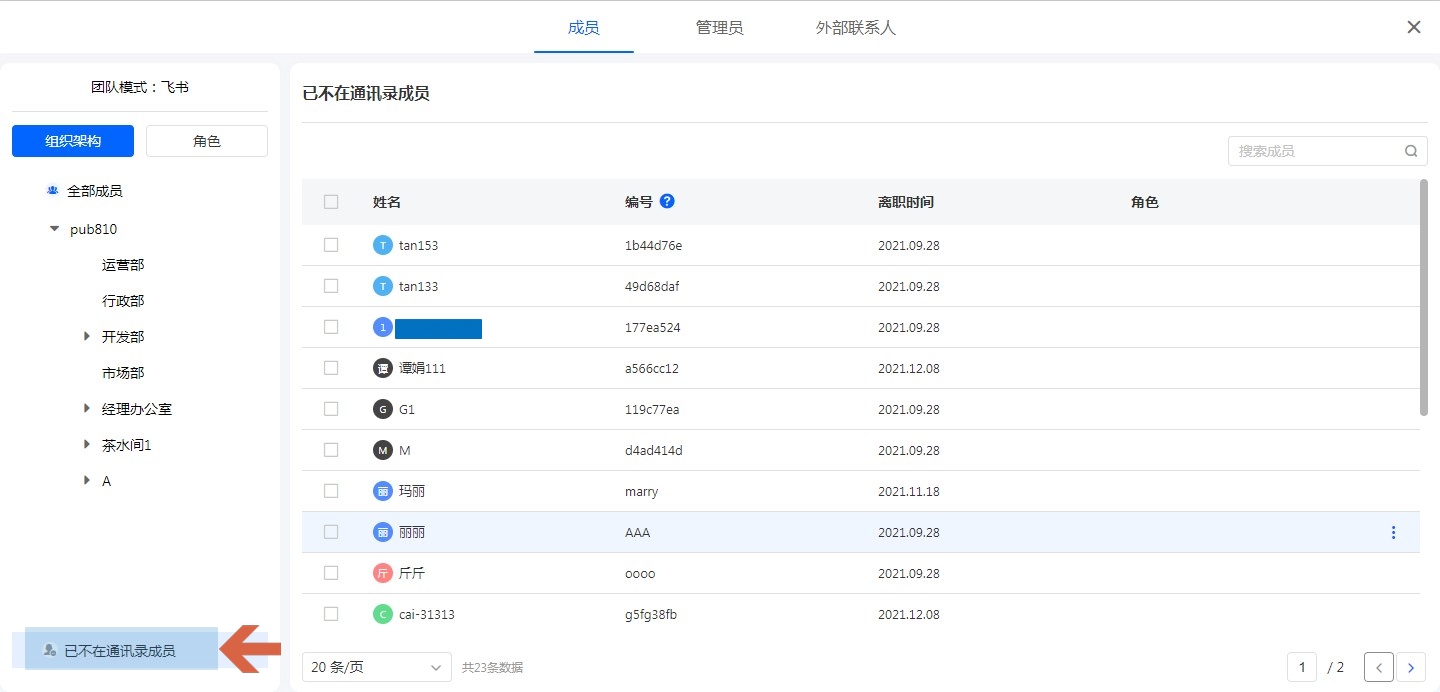Click the help icon beside 编号 header
The height and width of the screenshot is (692, 1440).
667,201
